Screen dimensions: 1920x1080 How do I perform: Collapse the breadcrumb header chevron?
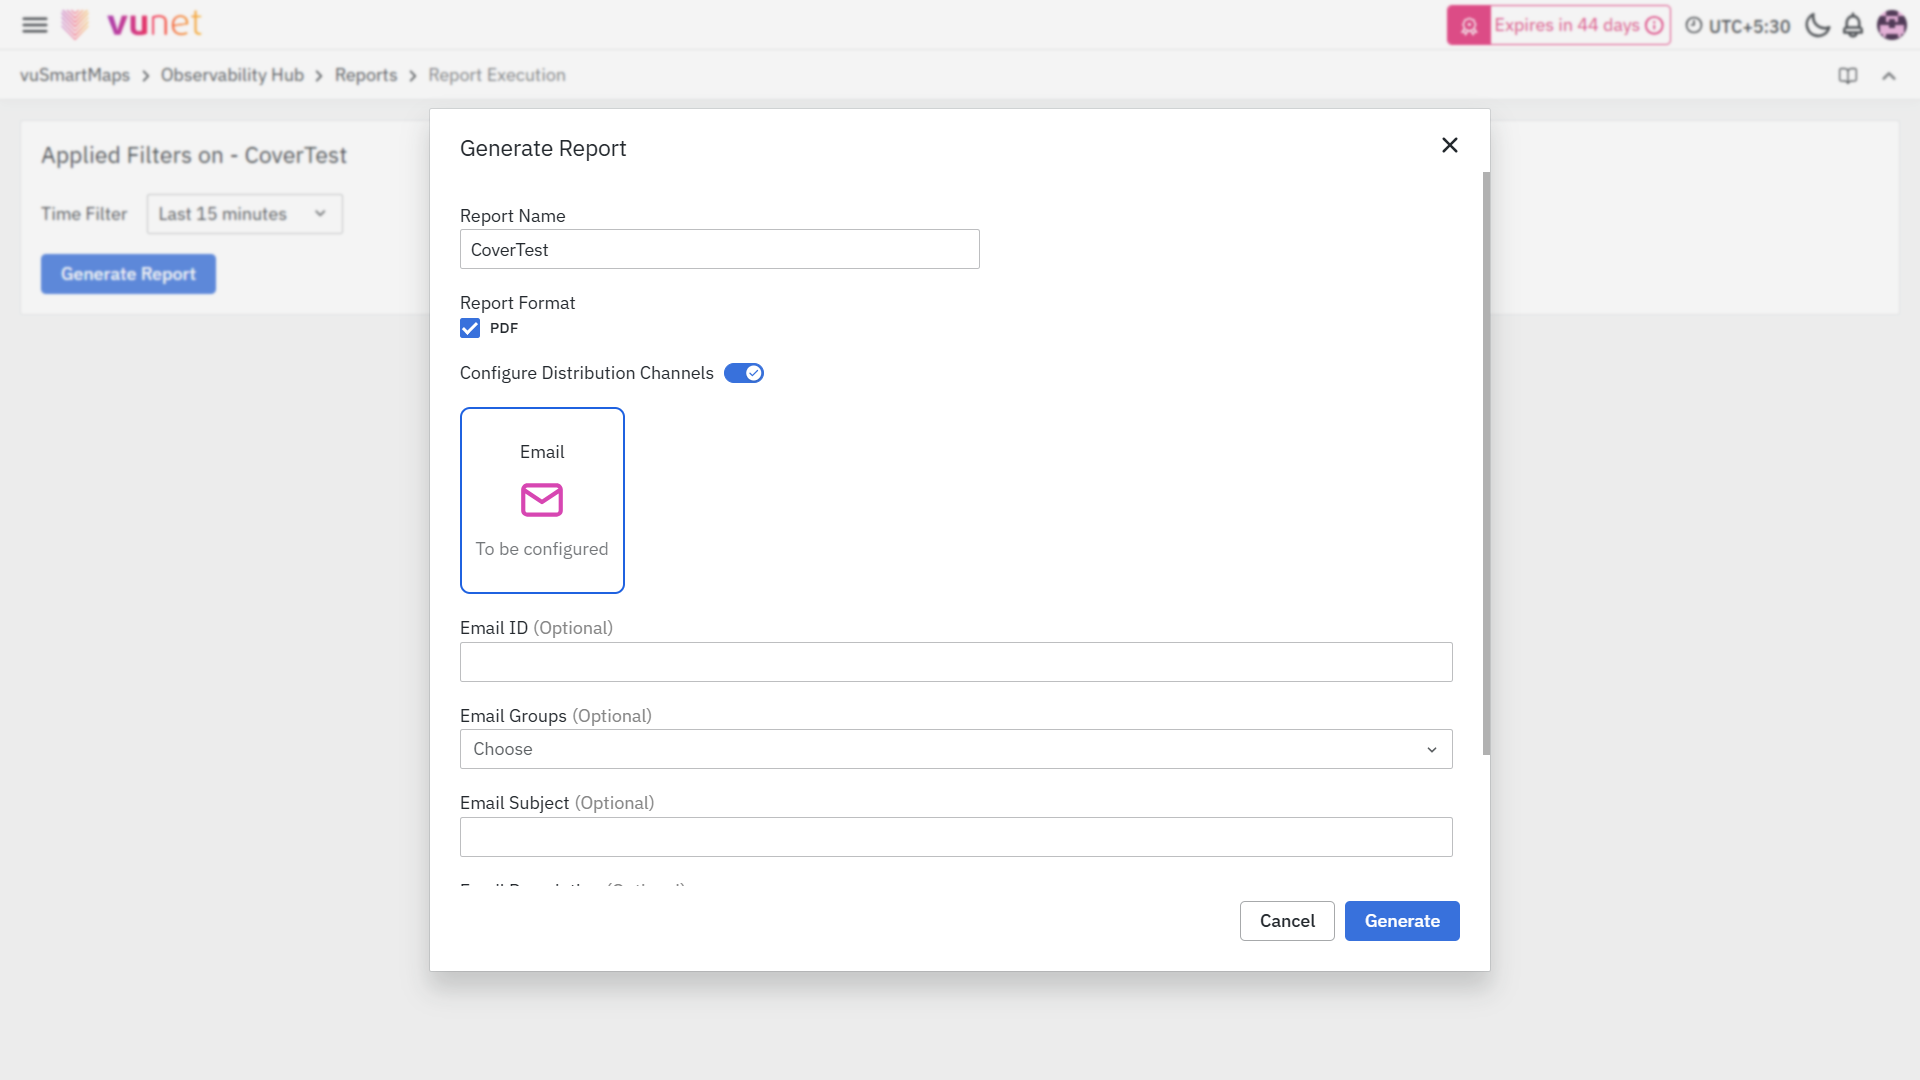(1888, 76)
